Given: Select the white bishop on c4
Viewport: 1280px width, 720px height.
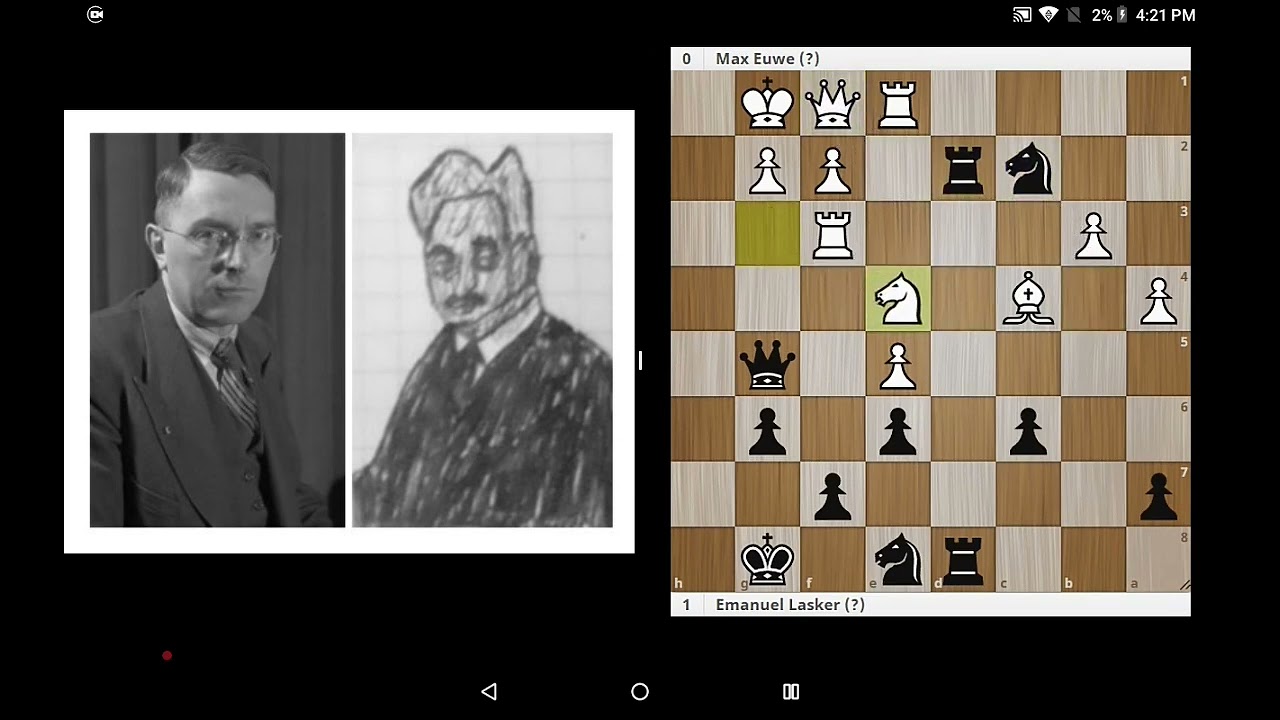Looking at the screenshot, I should coord(1028,298).
